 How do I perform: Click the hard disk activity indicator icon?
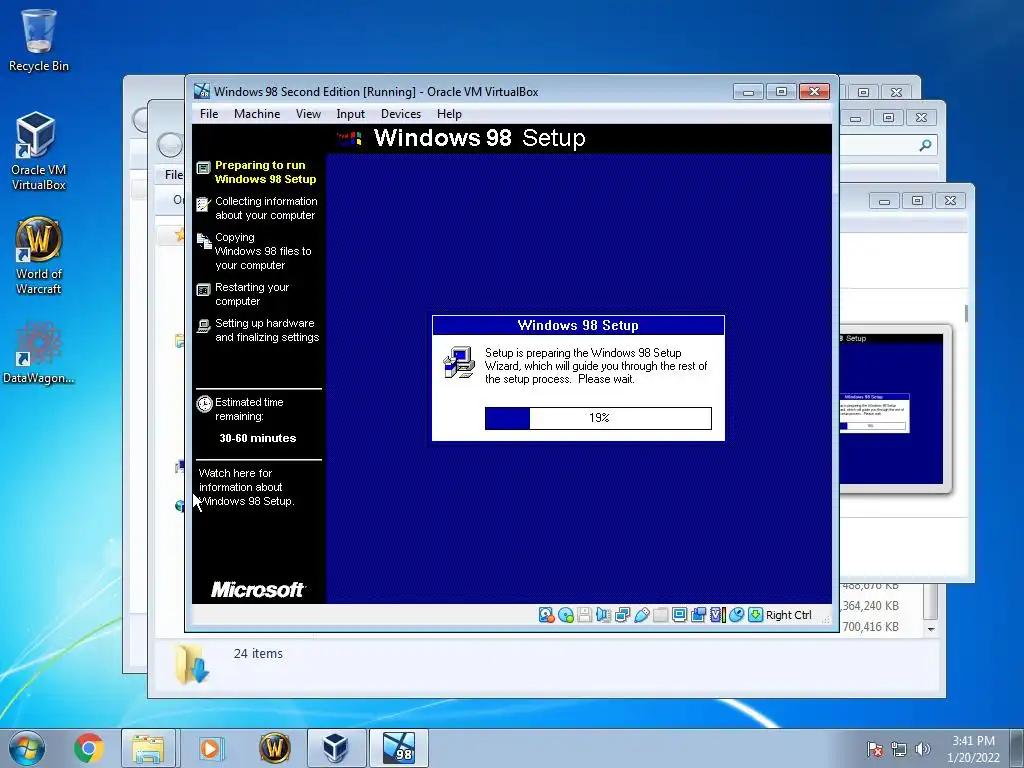(546, 615)
